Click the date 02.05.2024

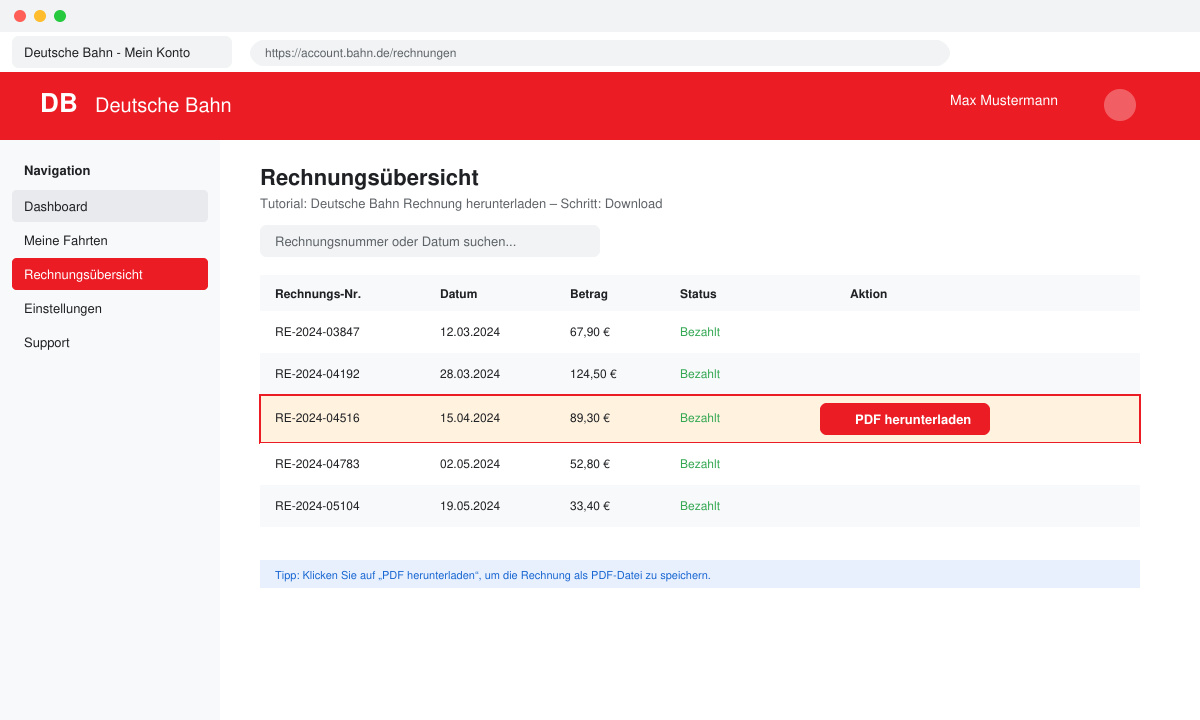coord(470,464)
